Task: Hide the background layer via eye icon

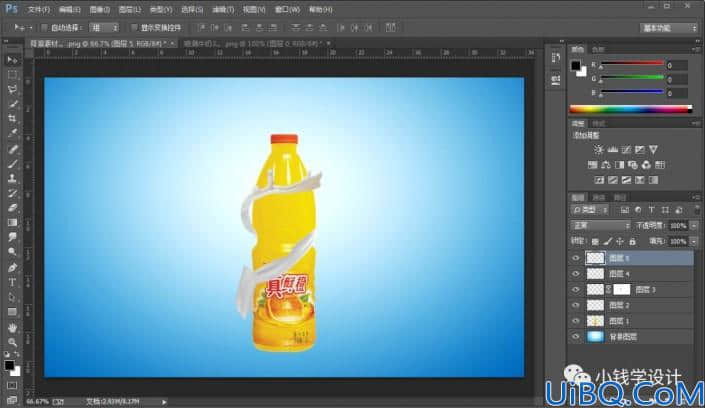Action: coord(576,336)
